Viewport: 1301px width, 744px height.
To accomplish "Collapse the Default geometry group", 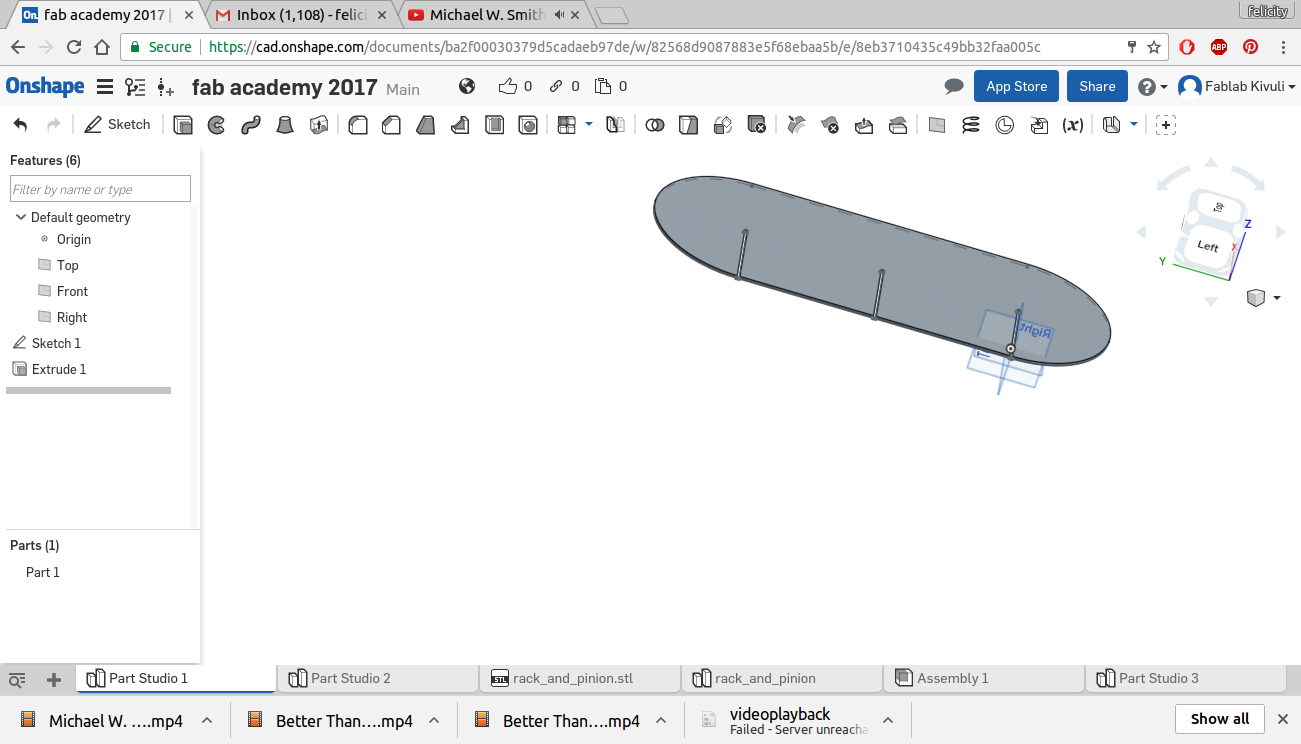I will 21,217.
